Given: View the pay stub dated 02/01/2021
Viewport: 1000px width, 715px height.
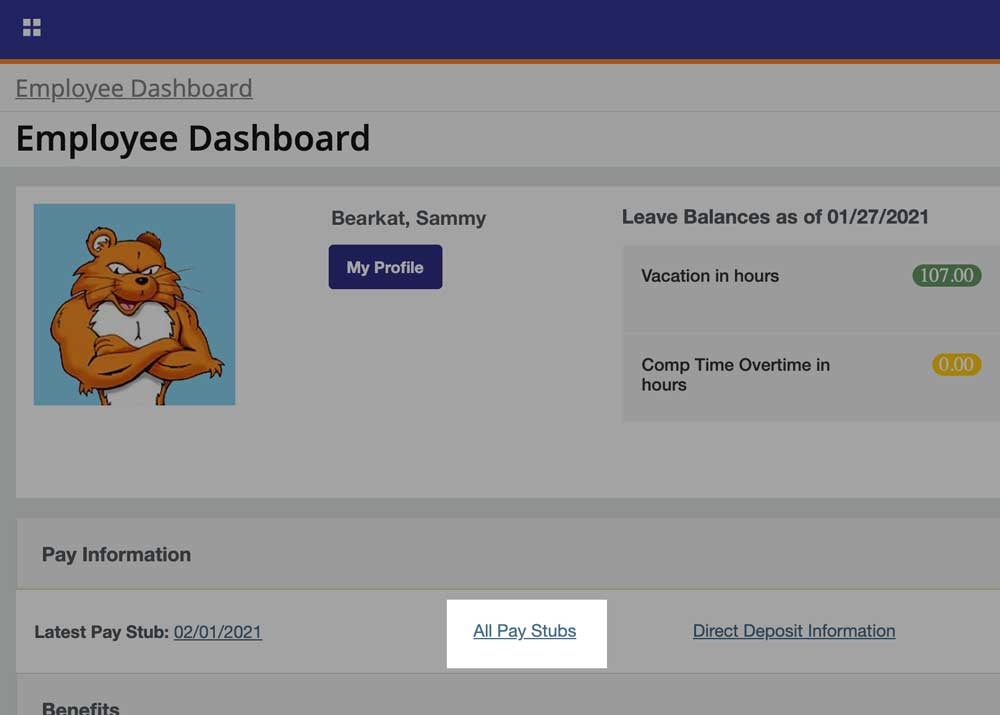Looking at the screenshot, I should (218, 631).
